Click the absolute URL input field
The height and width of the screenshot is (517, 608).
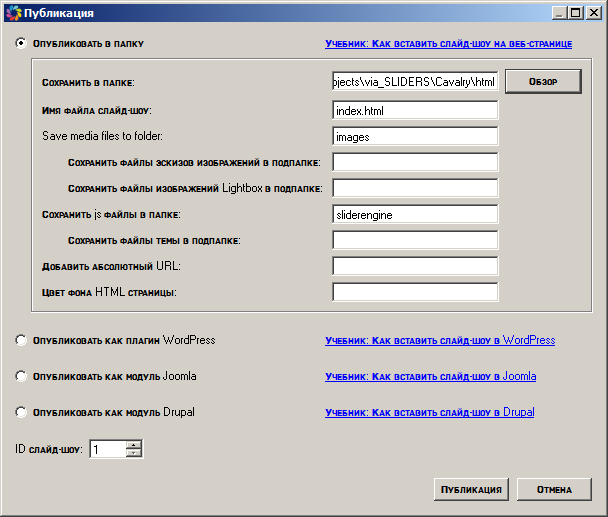[x=415, y=266]
